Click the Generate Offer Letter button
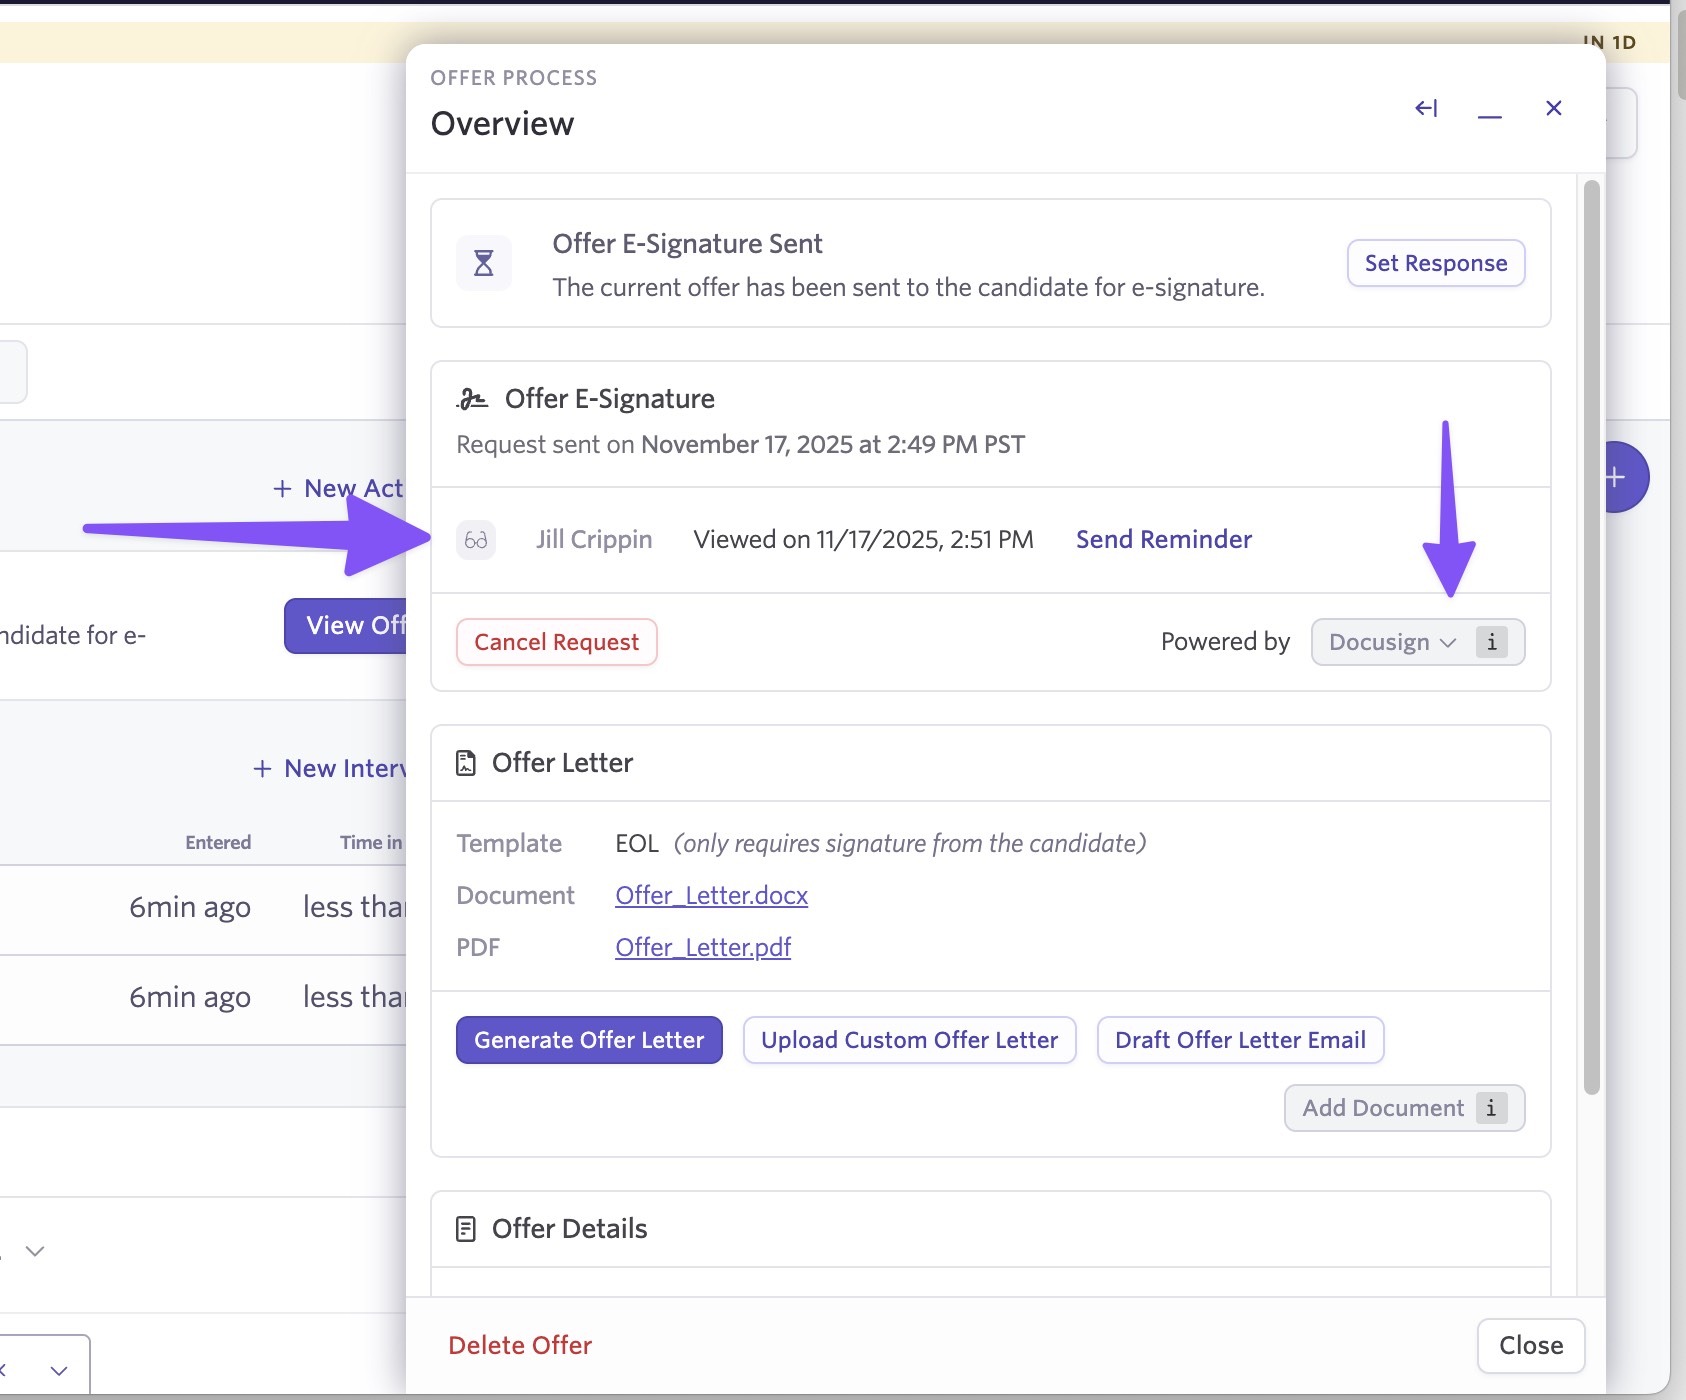 pos(589,1040)
